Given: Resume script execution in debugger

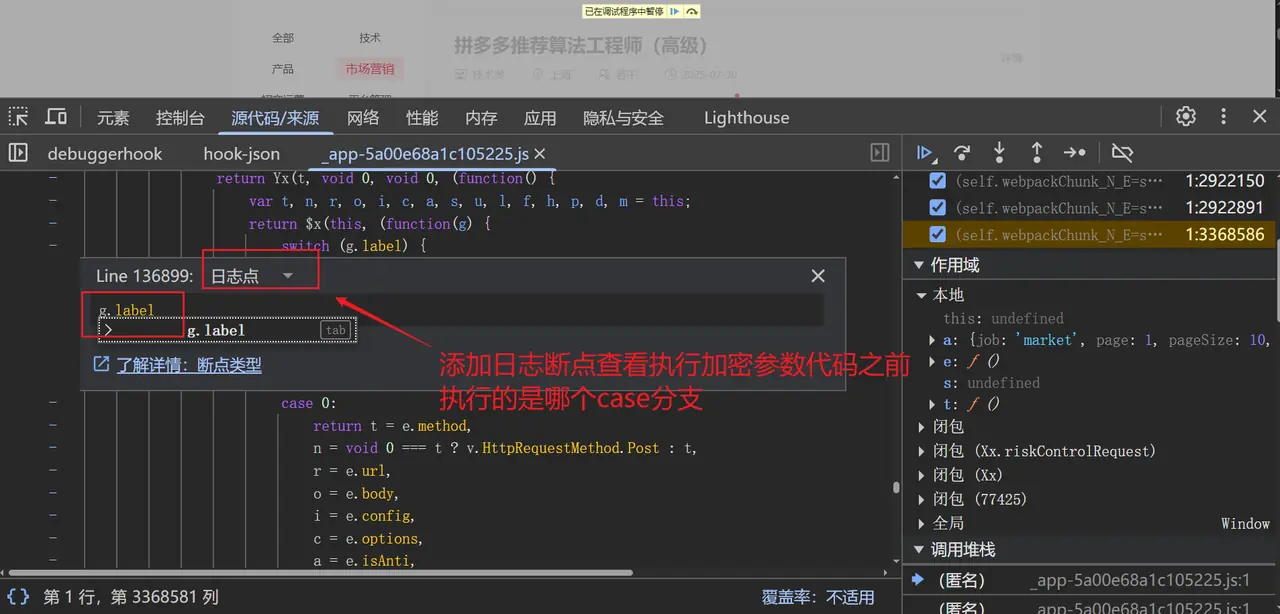Looking at the screenshot, I should 925,153.
